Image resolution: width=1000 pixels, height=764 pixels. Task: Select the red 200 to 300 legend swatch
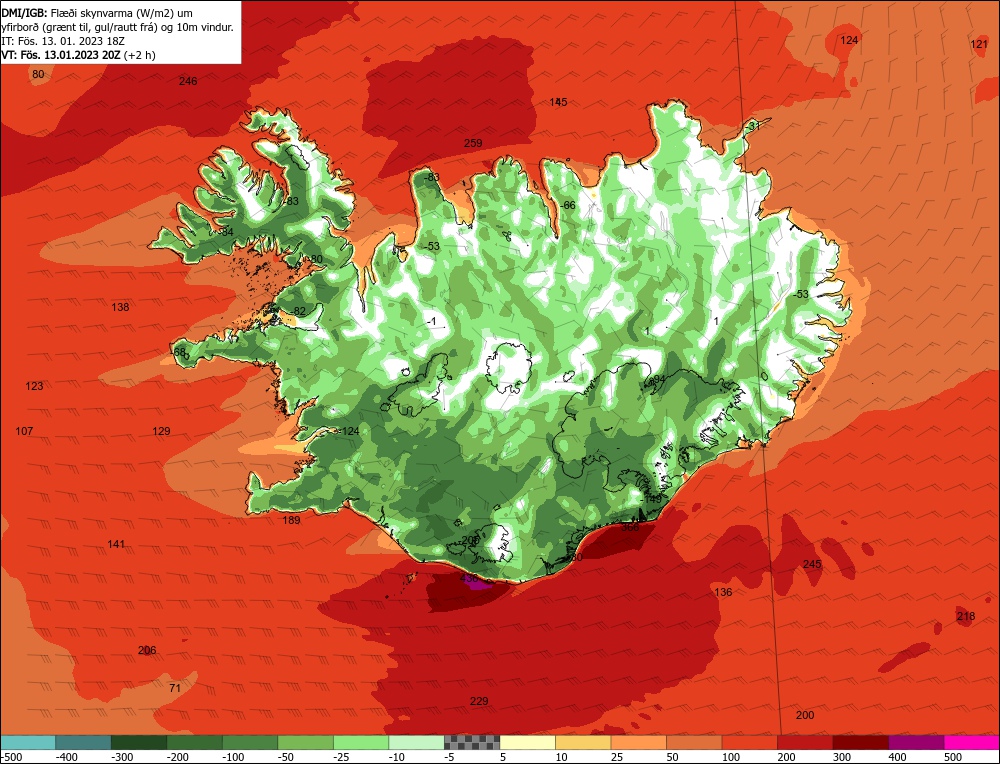click(x=805, y=742)
